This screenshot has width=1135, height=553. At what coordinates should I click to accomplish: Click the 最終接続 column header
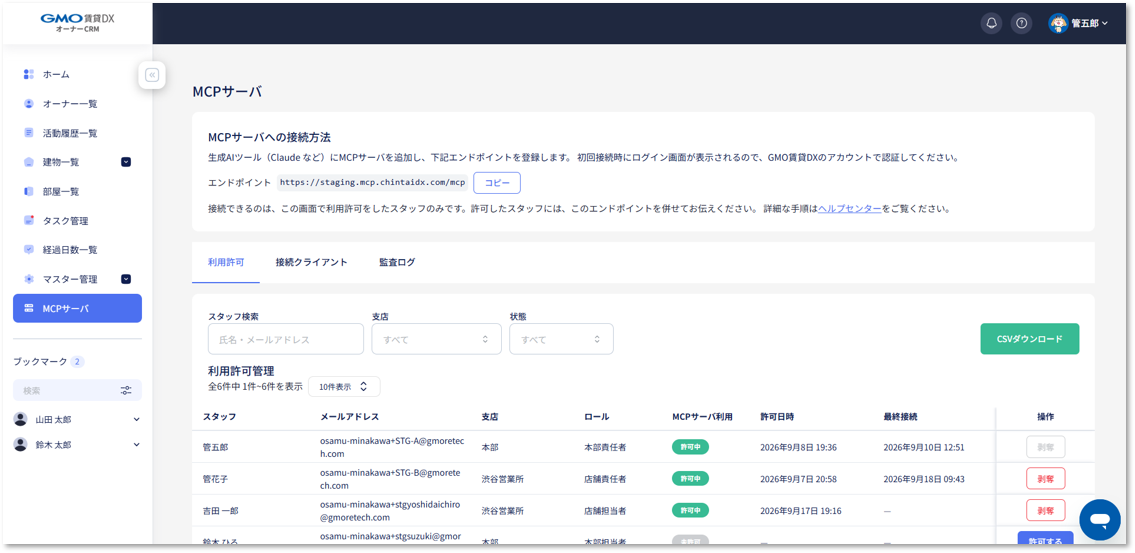[901, 417]
